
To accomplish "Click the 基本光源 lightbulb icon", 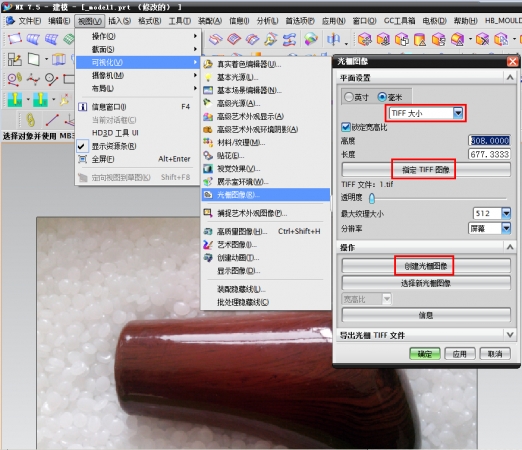I will tap(208, 77).
